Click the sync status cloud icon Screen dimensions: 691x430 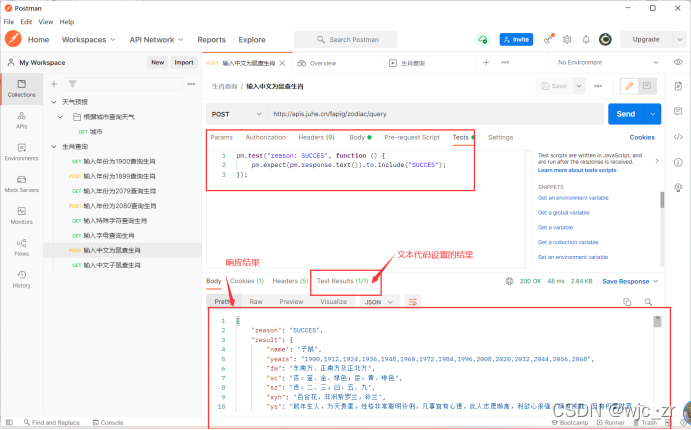(x=483, y=40)
